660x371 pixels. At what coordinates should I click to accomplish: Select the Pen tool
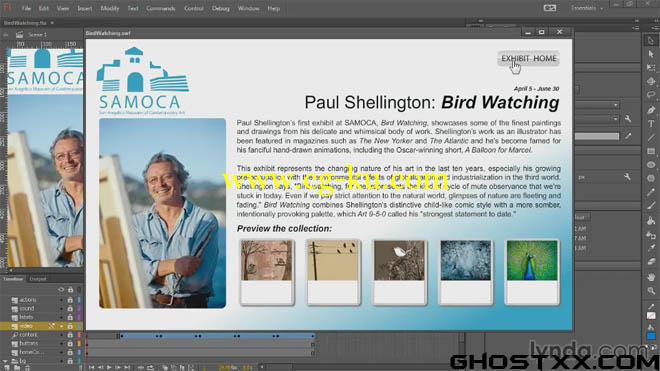pyautogui.click(x=651, y=109)
